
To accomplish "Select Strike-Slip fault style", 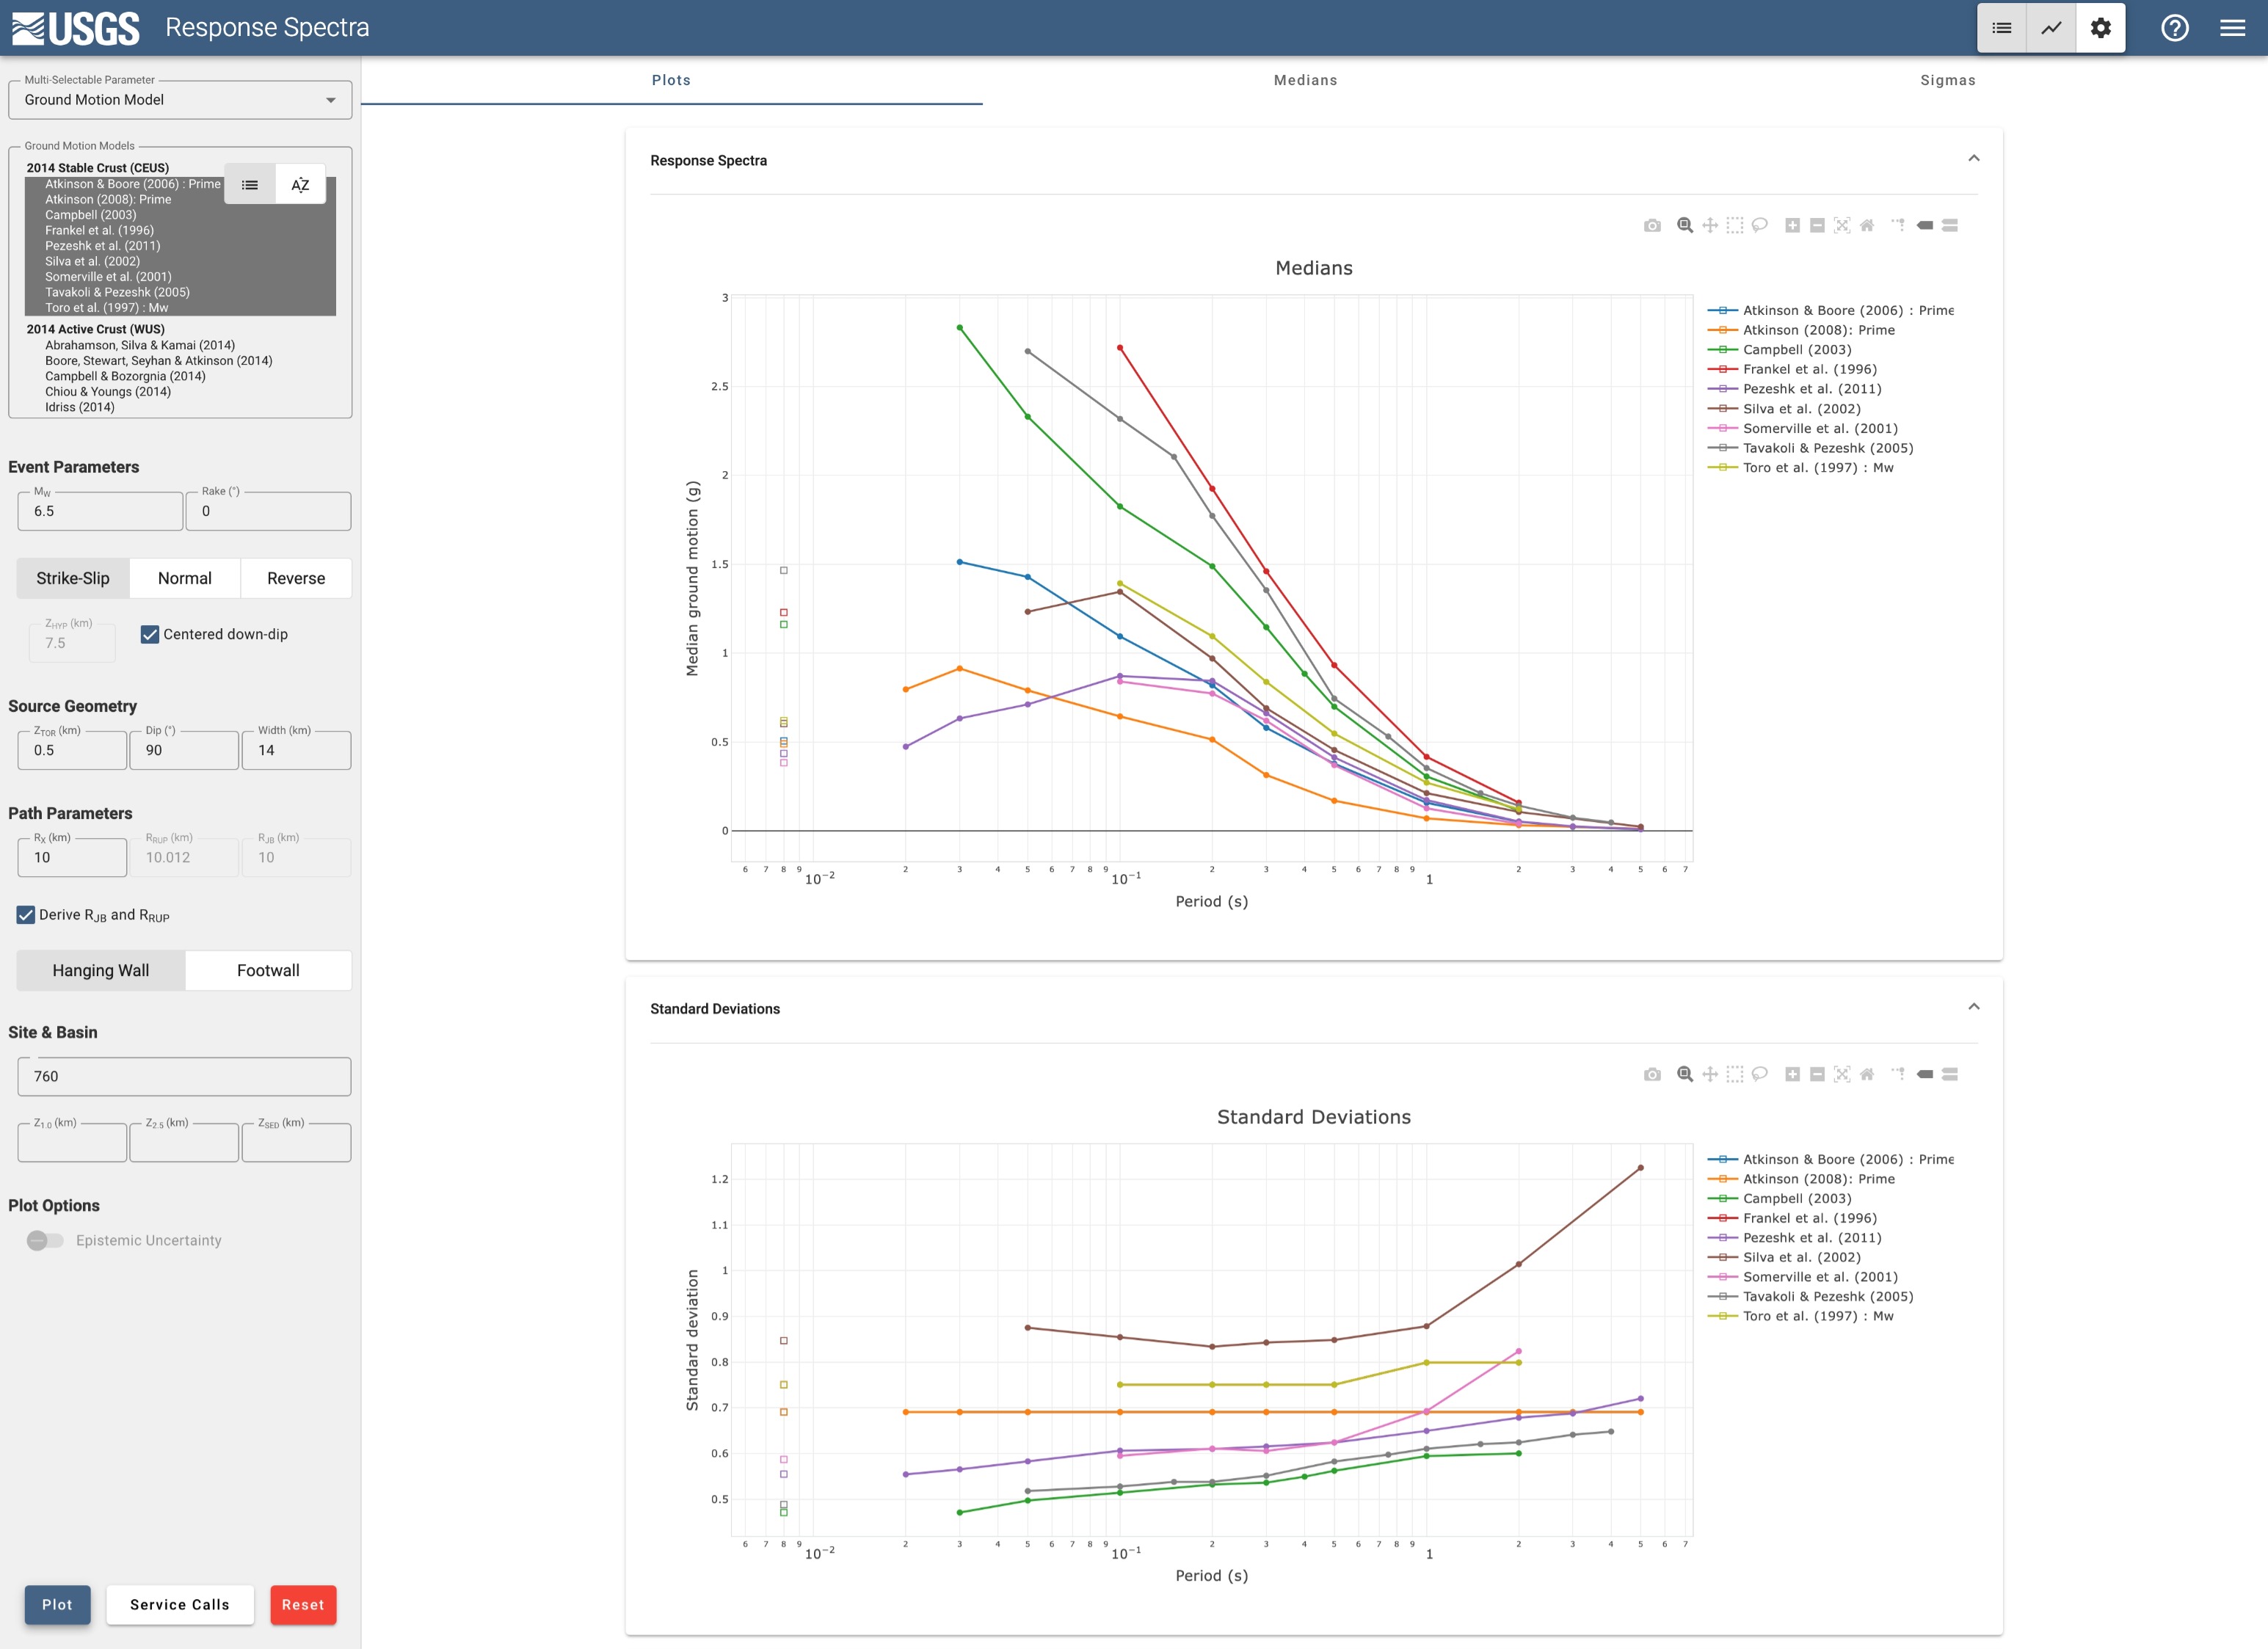I will point(73,578).
